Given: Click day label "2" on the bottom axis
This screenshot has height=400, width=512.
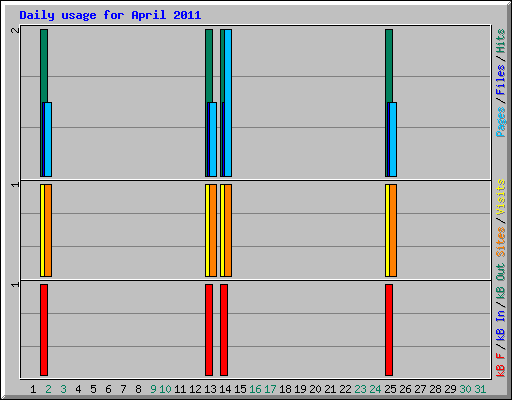Looking at the screenshot, I should (48, 389).
